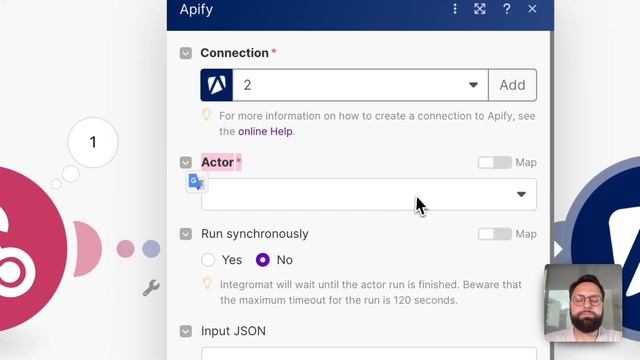Click the Apify dialog title
The image size is (640, 360).
click(196, 9)
